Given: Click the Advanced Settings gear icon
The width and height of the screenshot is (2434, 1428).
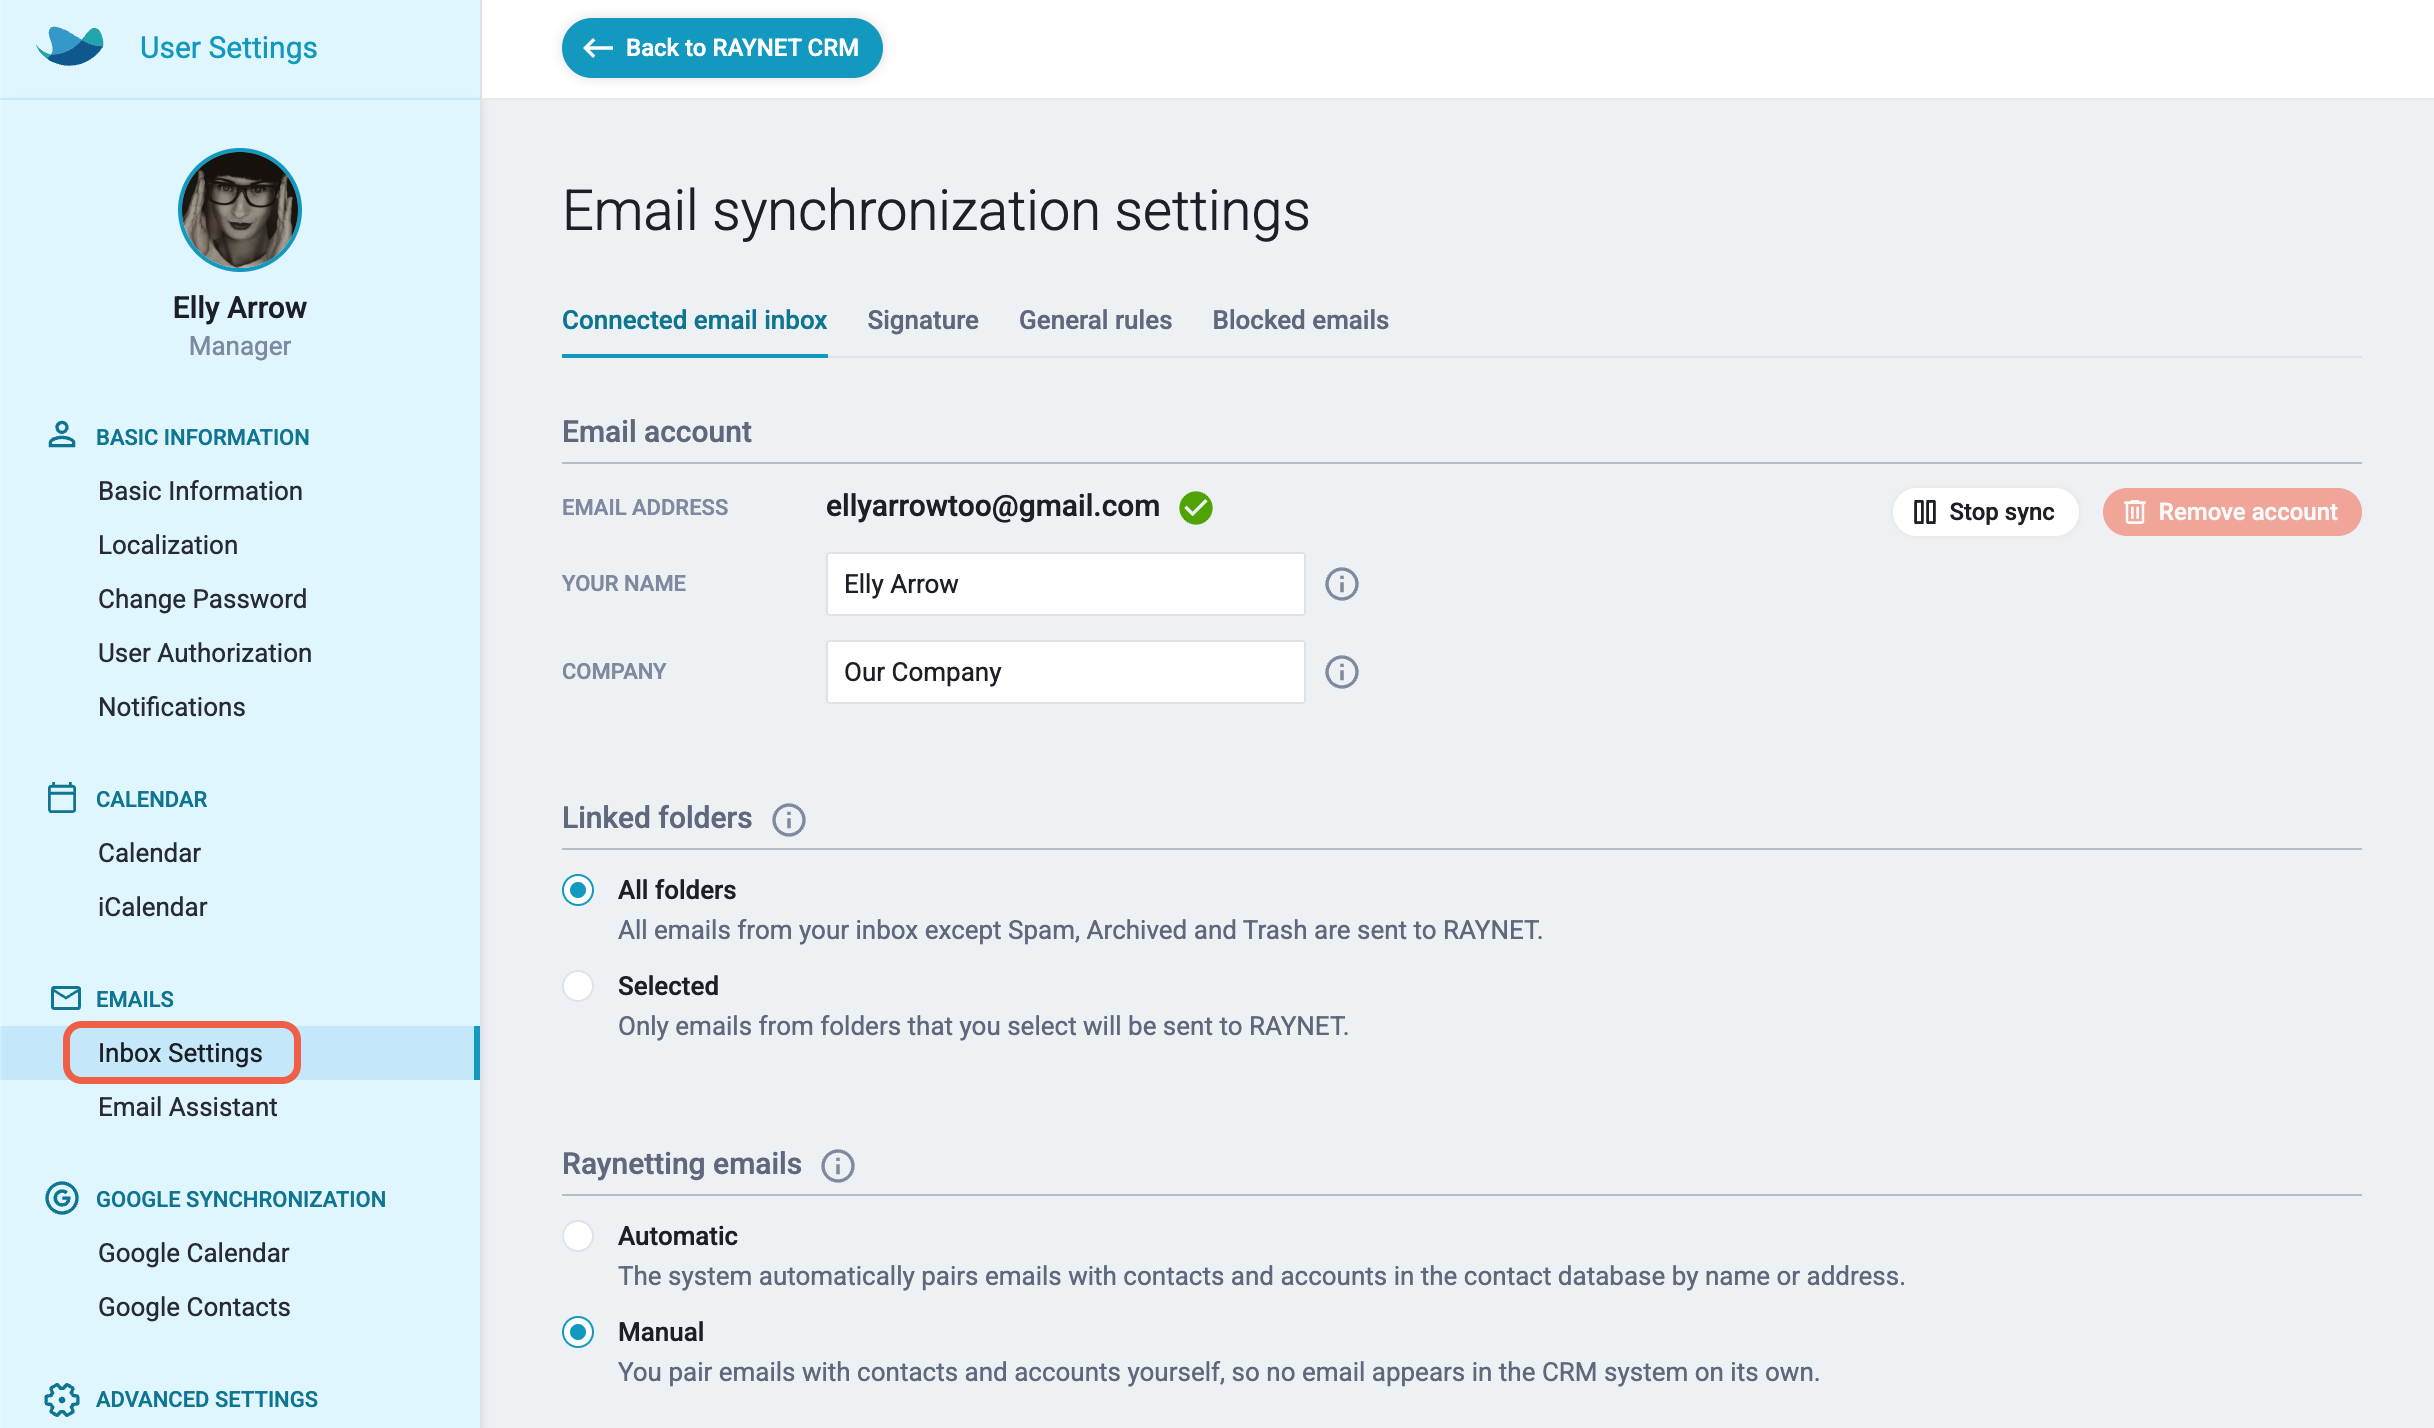Looking at the screenshot, I should coord(62,1399).
